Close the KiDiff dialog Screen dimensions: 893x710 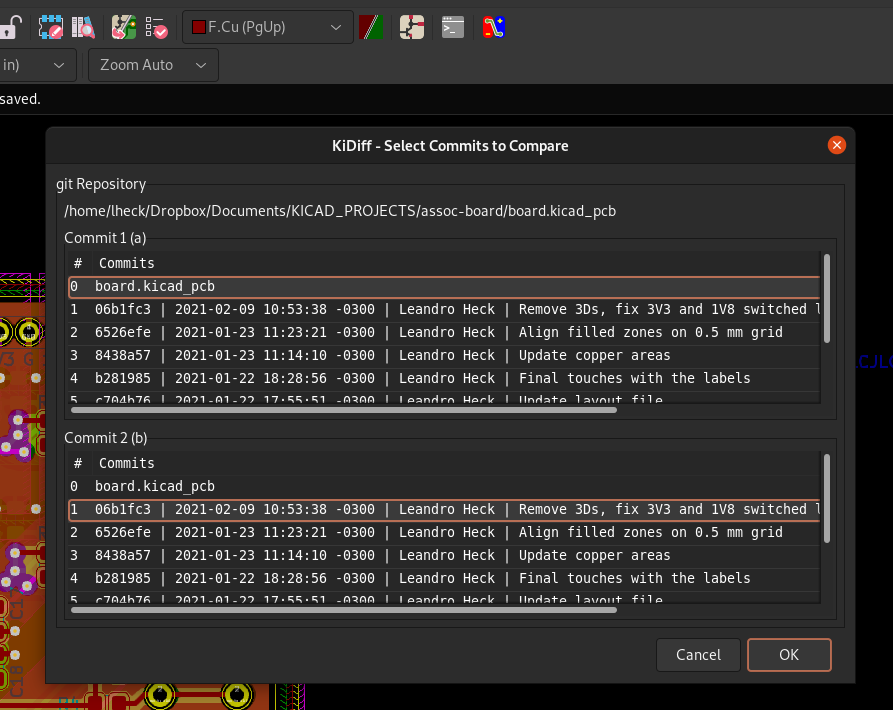837,145
